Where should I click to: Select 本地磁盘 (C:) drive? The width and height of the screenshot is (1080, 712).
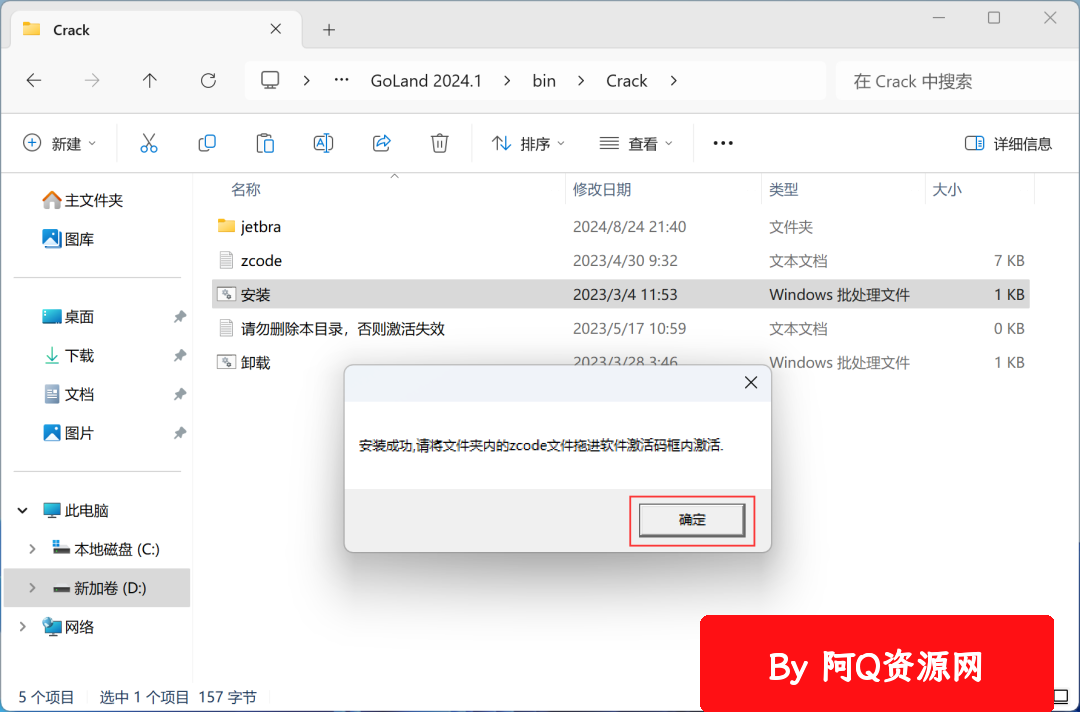106,549
